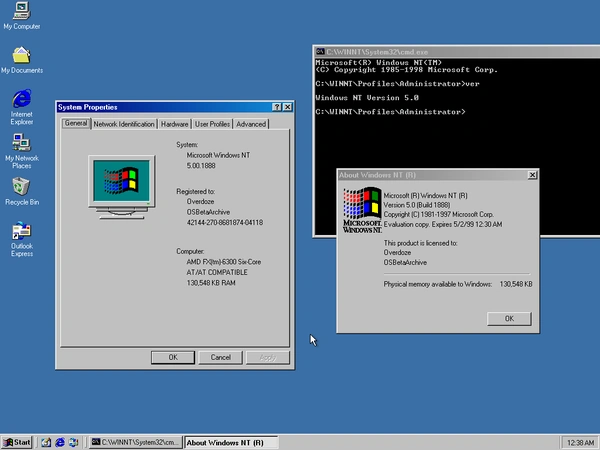Click the 'Copyright 1985-1998 Microsoft Corp.' line in cmd
600x450 pixels.
pyautogui.click(x=406, y=70)
